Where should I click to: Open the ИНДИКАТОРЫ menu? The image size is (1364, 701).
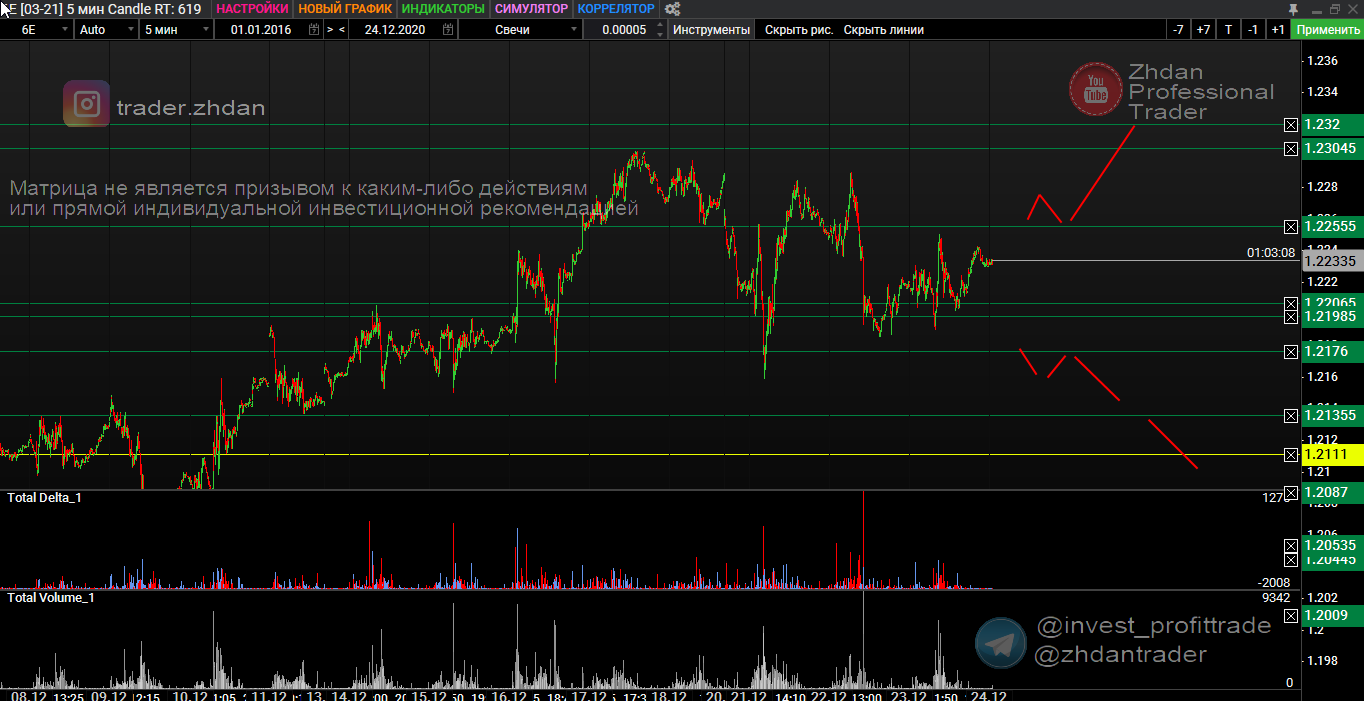pyautogui.click(x=442, y=9)
